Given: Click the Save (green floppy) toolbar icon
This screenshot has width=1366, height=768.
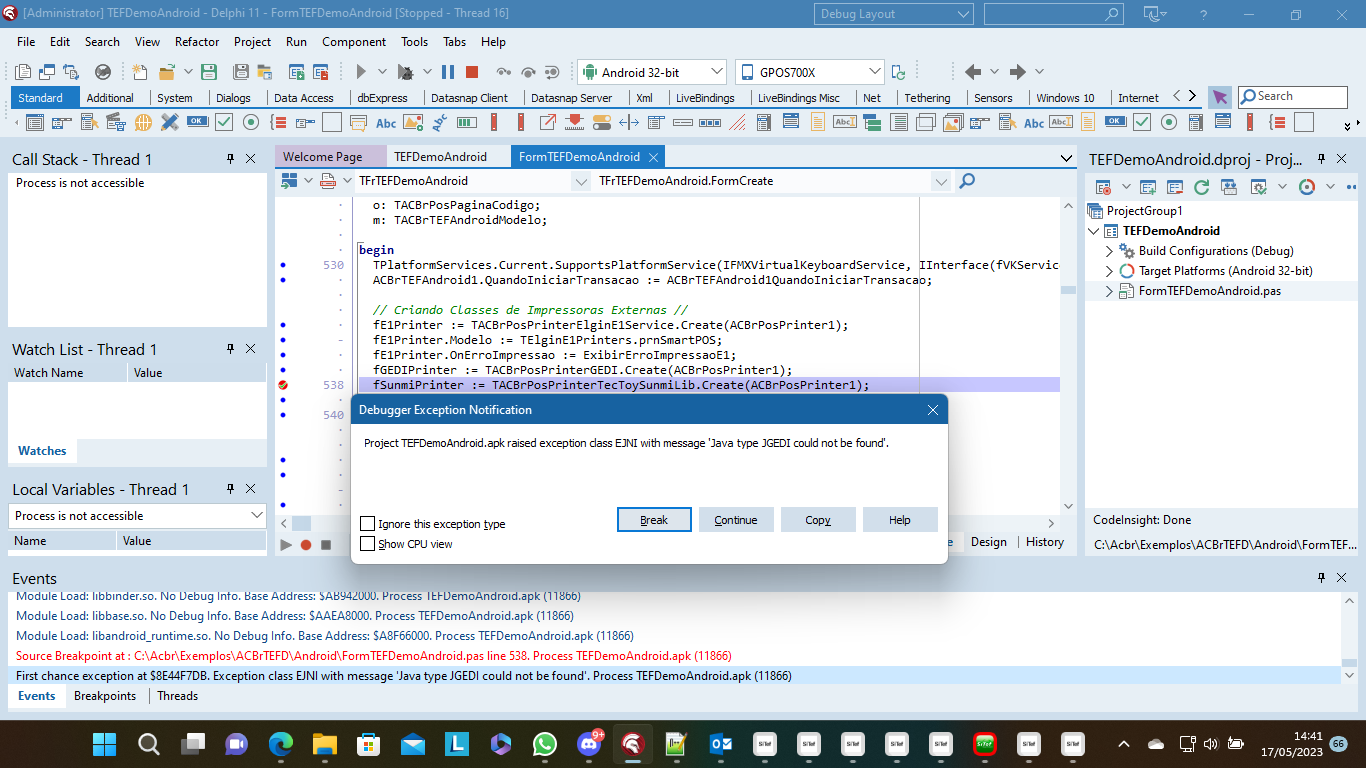Looking at the screenshot, I should coord(209,72).
